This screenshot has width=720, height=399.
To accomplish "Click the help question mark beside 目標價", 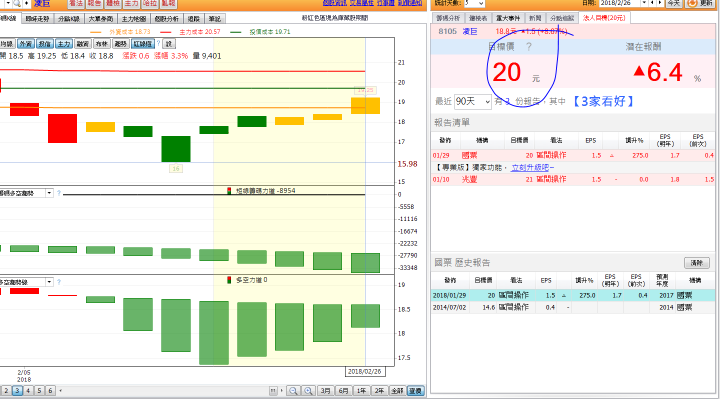I will click(529, 46).
